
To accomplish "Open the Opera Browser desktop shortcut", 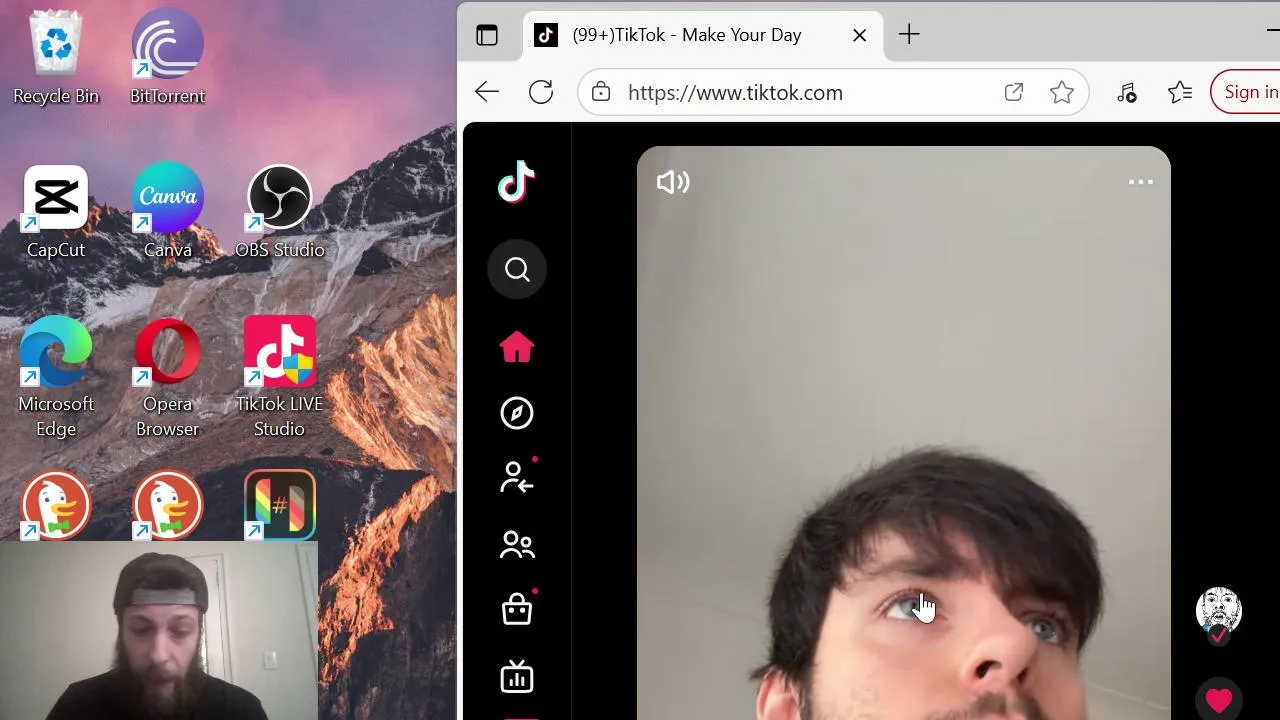I will [x=167, y=378].
